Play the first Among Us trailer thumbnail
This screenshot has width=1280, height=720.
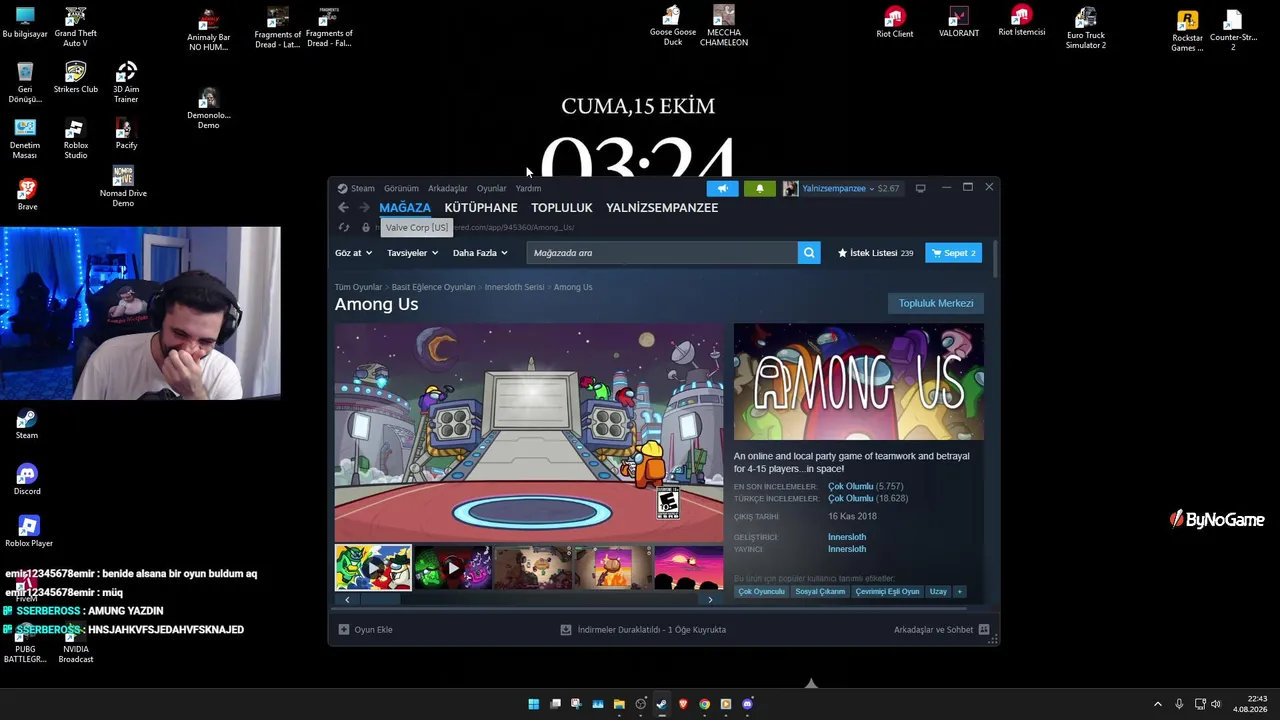373,568
